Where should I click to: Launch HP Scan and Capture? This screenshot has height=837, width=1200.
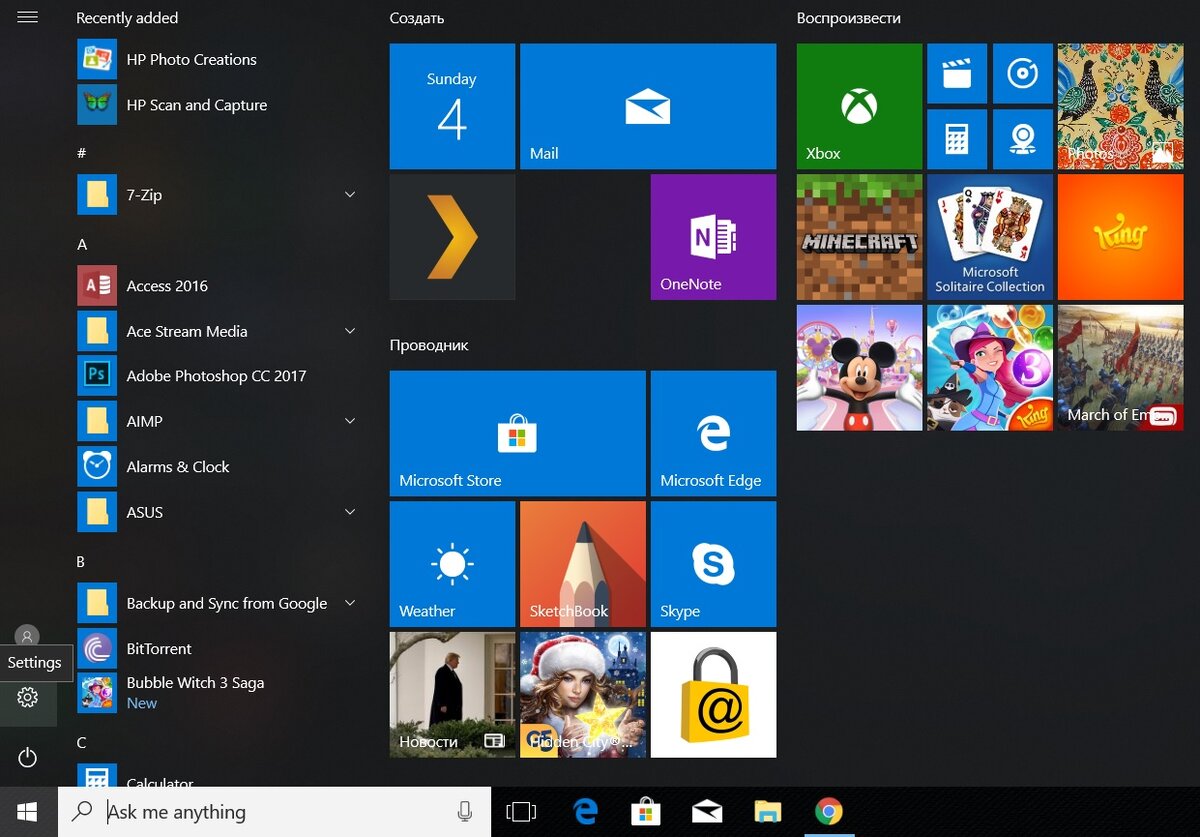click(x=218, y=104)
